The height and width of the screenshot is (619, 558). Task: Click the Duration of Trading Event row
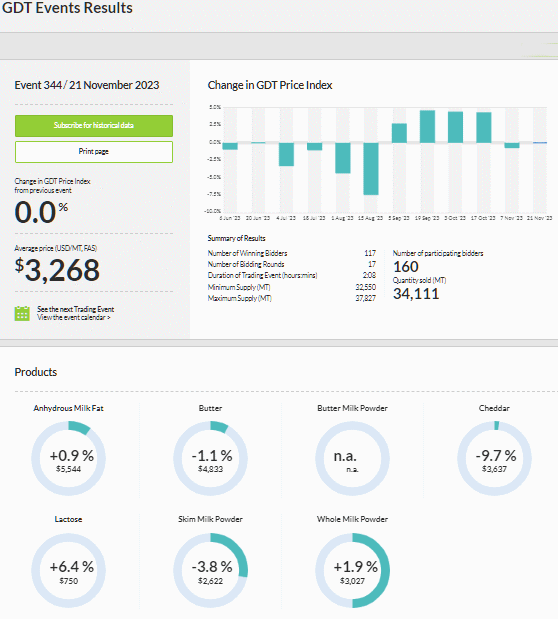pyautogui.click(x=292, y=276)
